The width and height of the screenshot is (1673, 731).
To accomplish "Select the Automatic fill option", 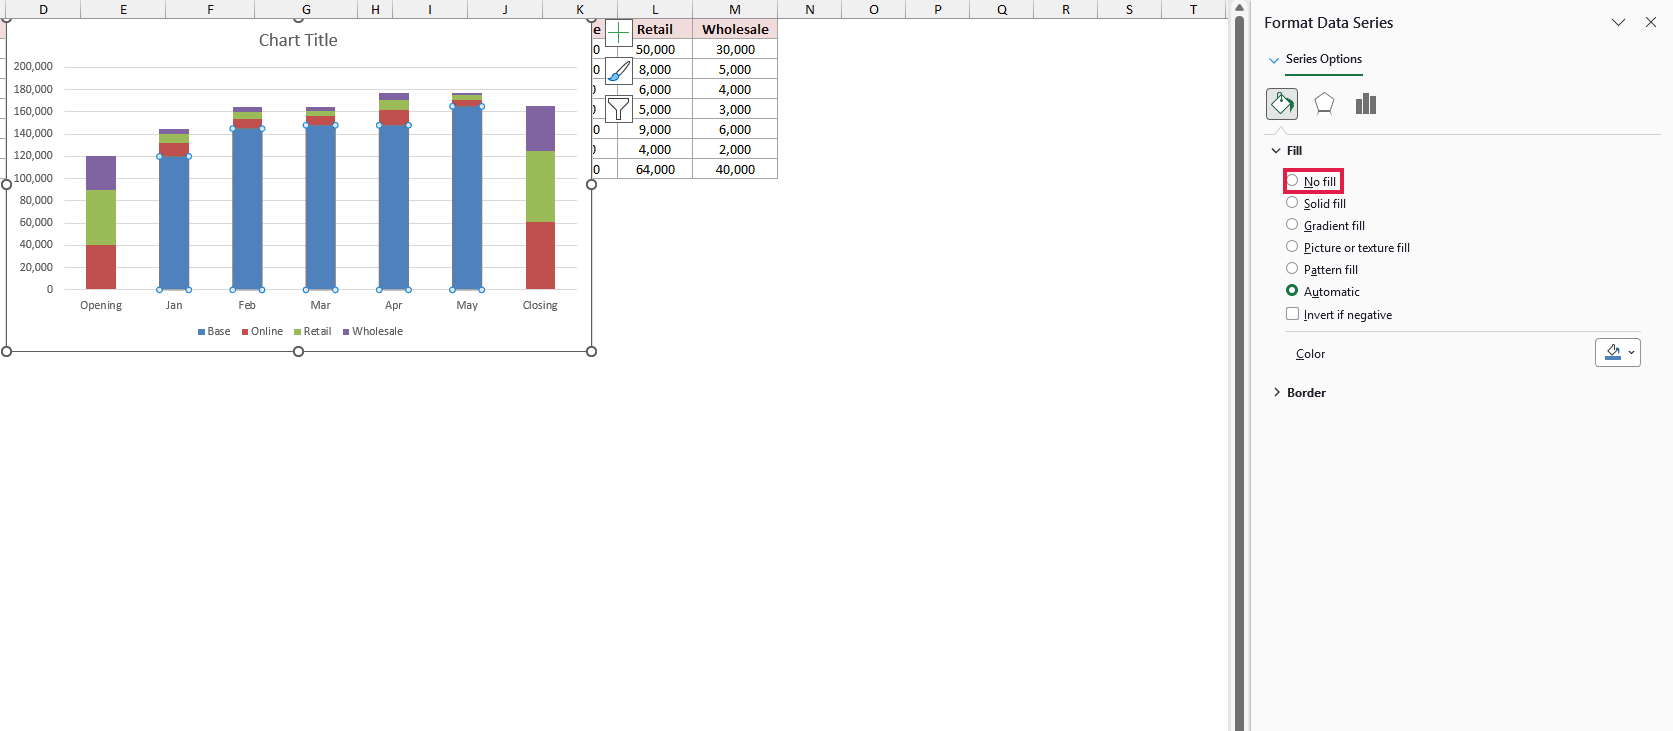I will (x=1323, y=291).
